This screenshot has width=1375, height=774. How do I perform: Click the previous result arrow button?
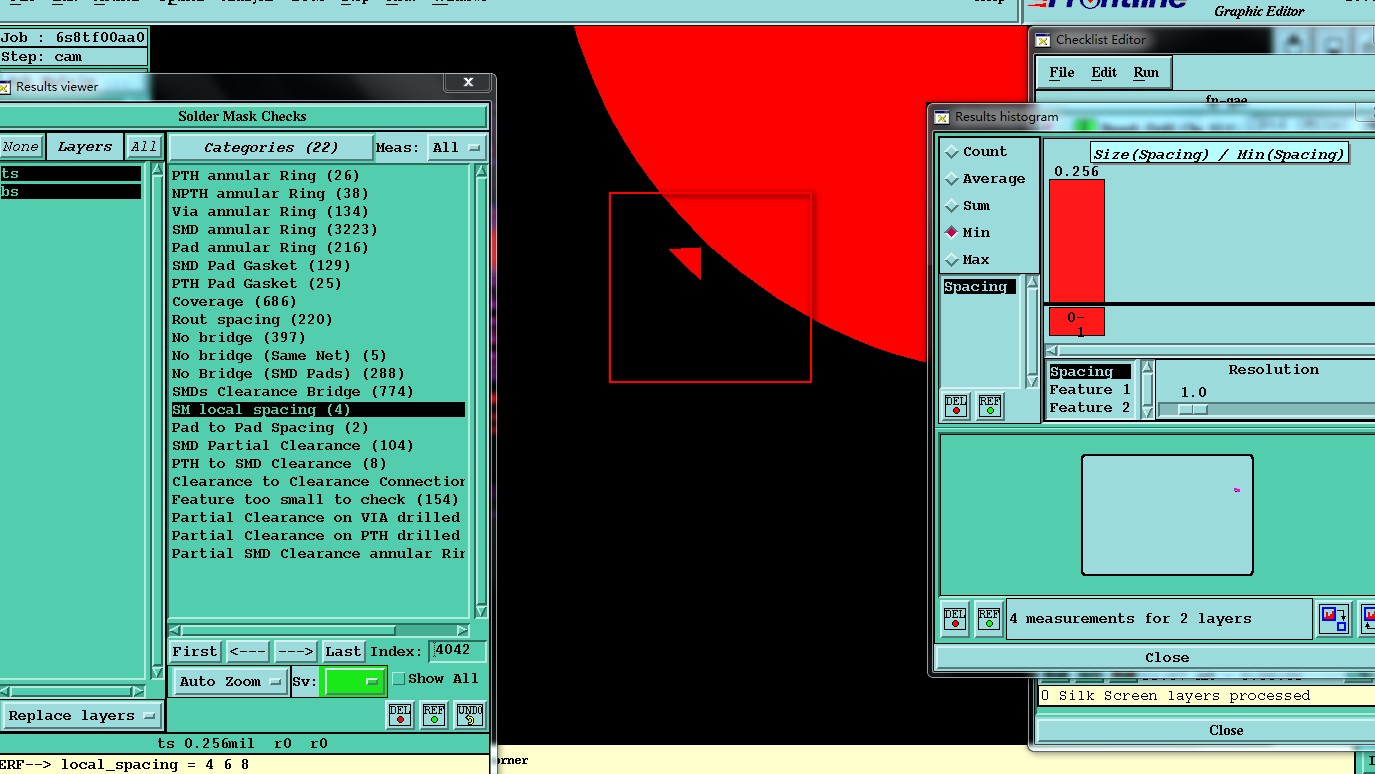[247, 652]
